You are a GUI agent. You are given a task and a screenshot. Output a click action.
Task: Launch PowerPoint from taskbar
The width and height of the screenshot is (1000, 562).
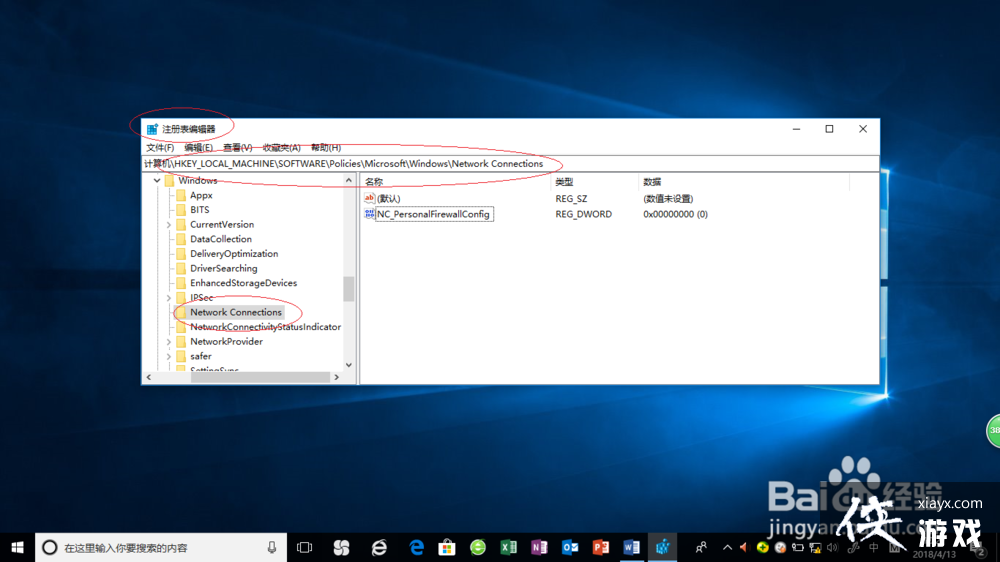pyautogui.click(x=601, y=547)
